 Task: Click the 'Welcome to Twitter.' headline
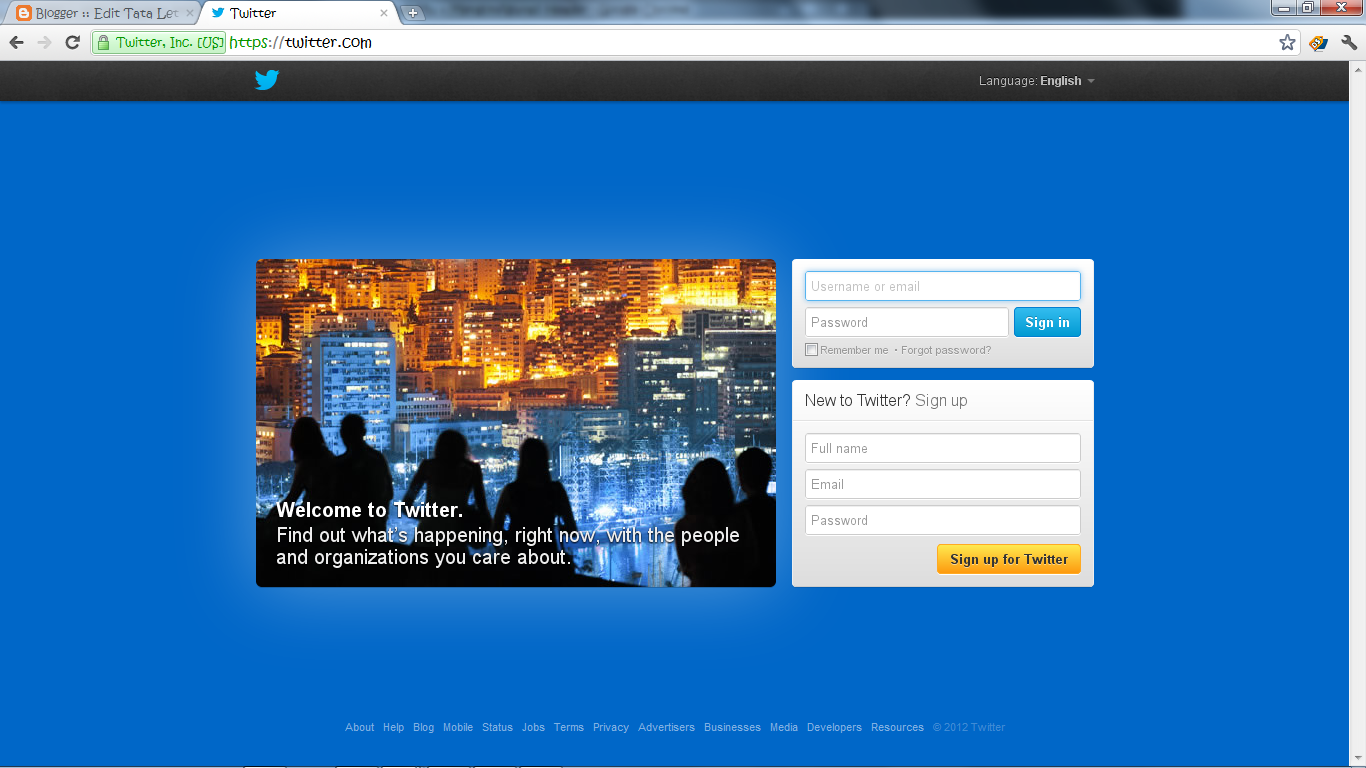coord(370,510)
